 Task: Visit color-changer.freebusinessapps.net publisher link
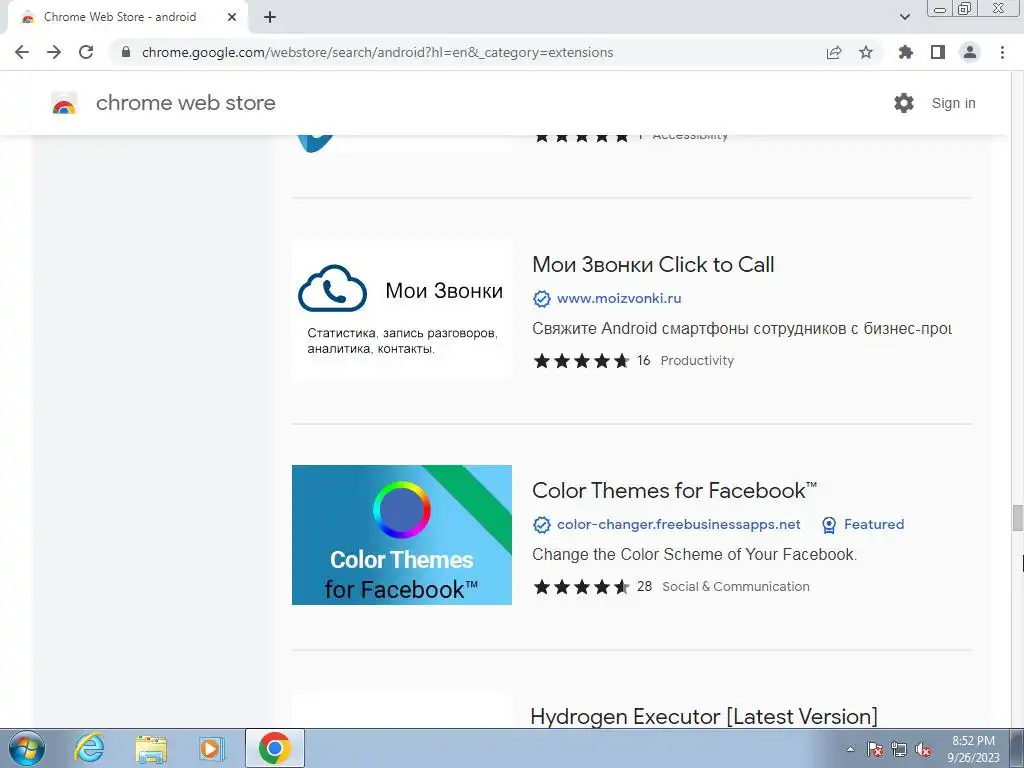click(x=679, y=524)
